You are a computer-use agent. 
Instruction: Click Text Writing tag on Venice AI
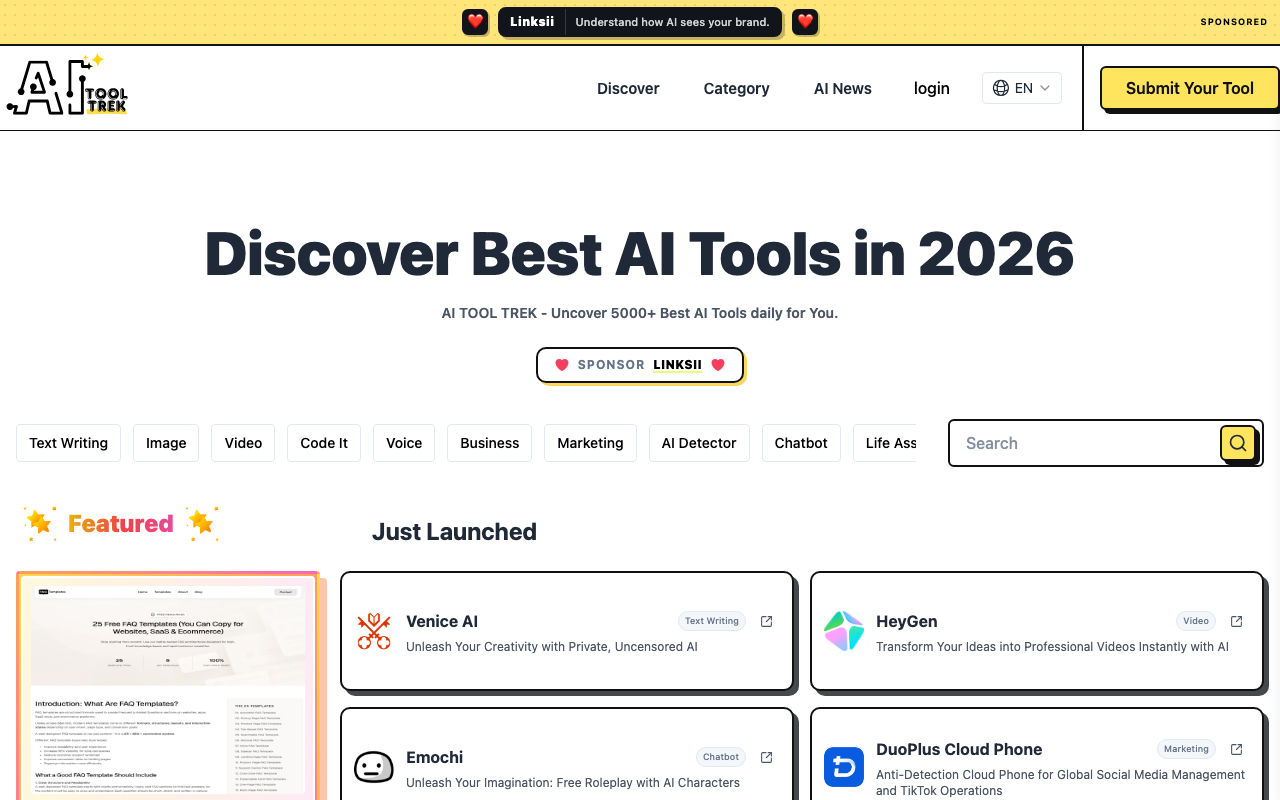pyautogui.click(x=712, y=621)
